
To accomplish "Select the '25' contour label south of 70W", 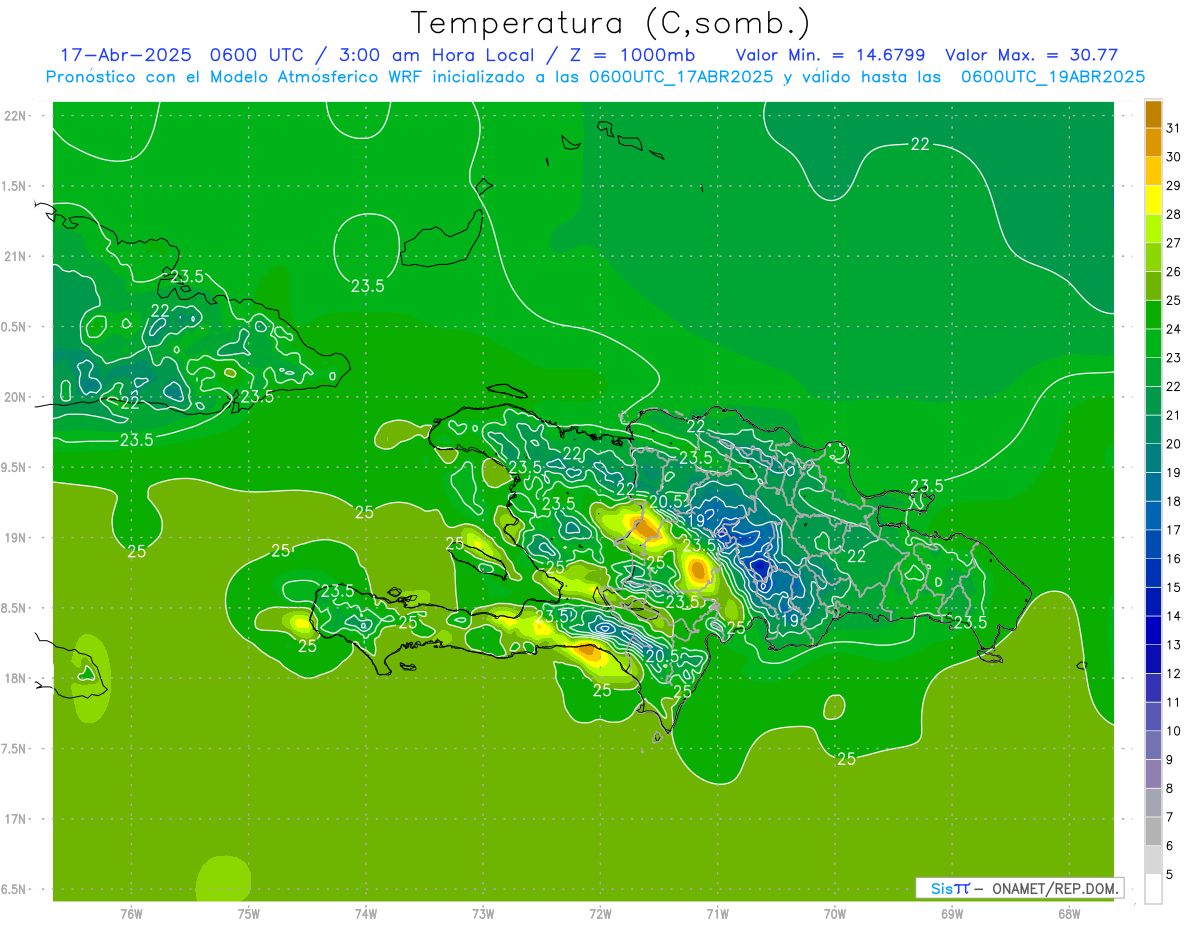I will (x=846, y=759).
